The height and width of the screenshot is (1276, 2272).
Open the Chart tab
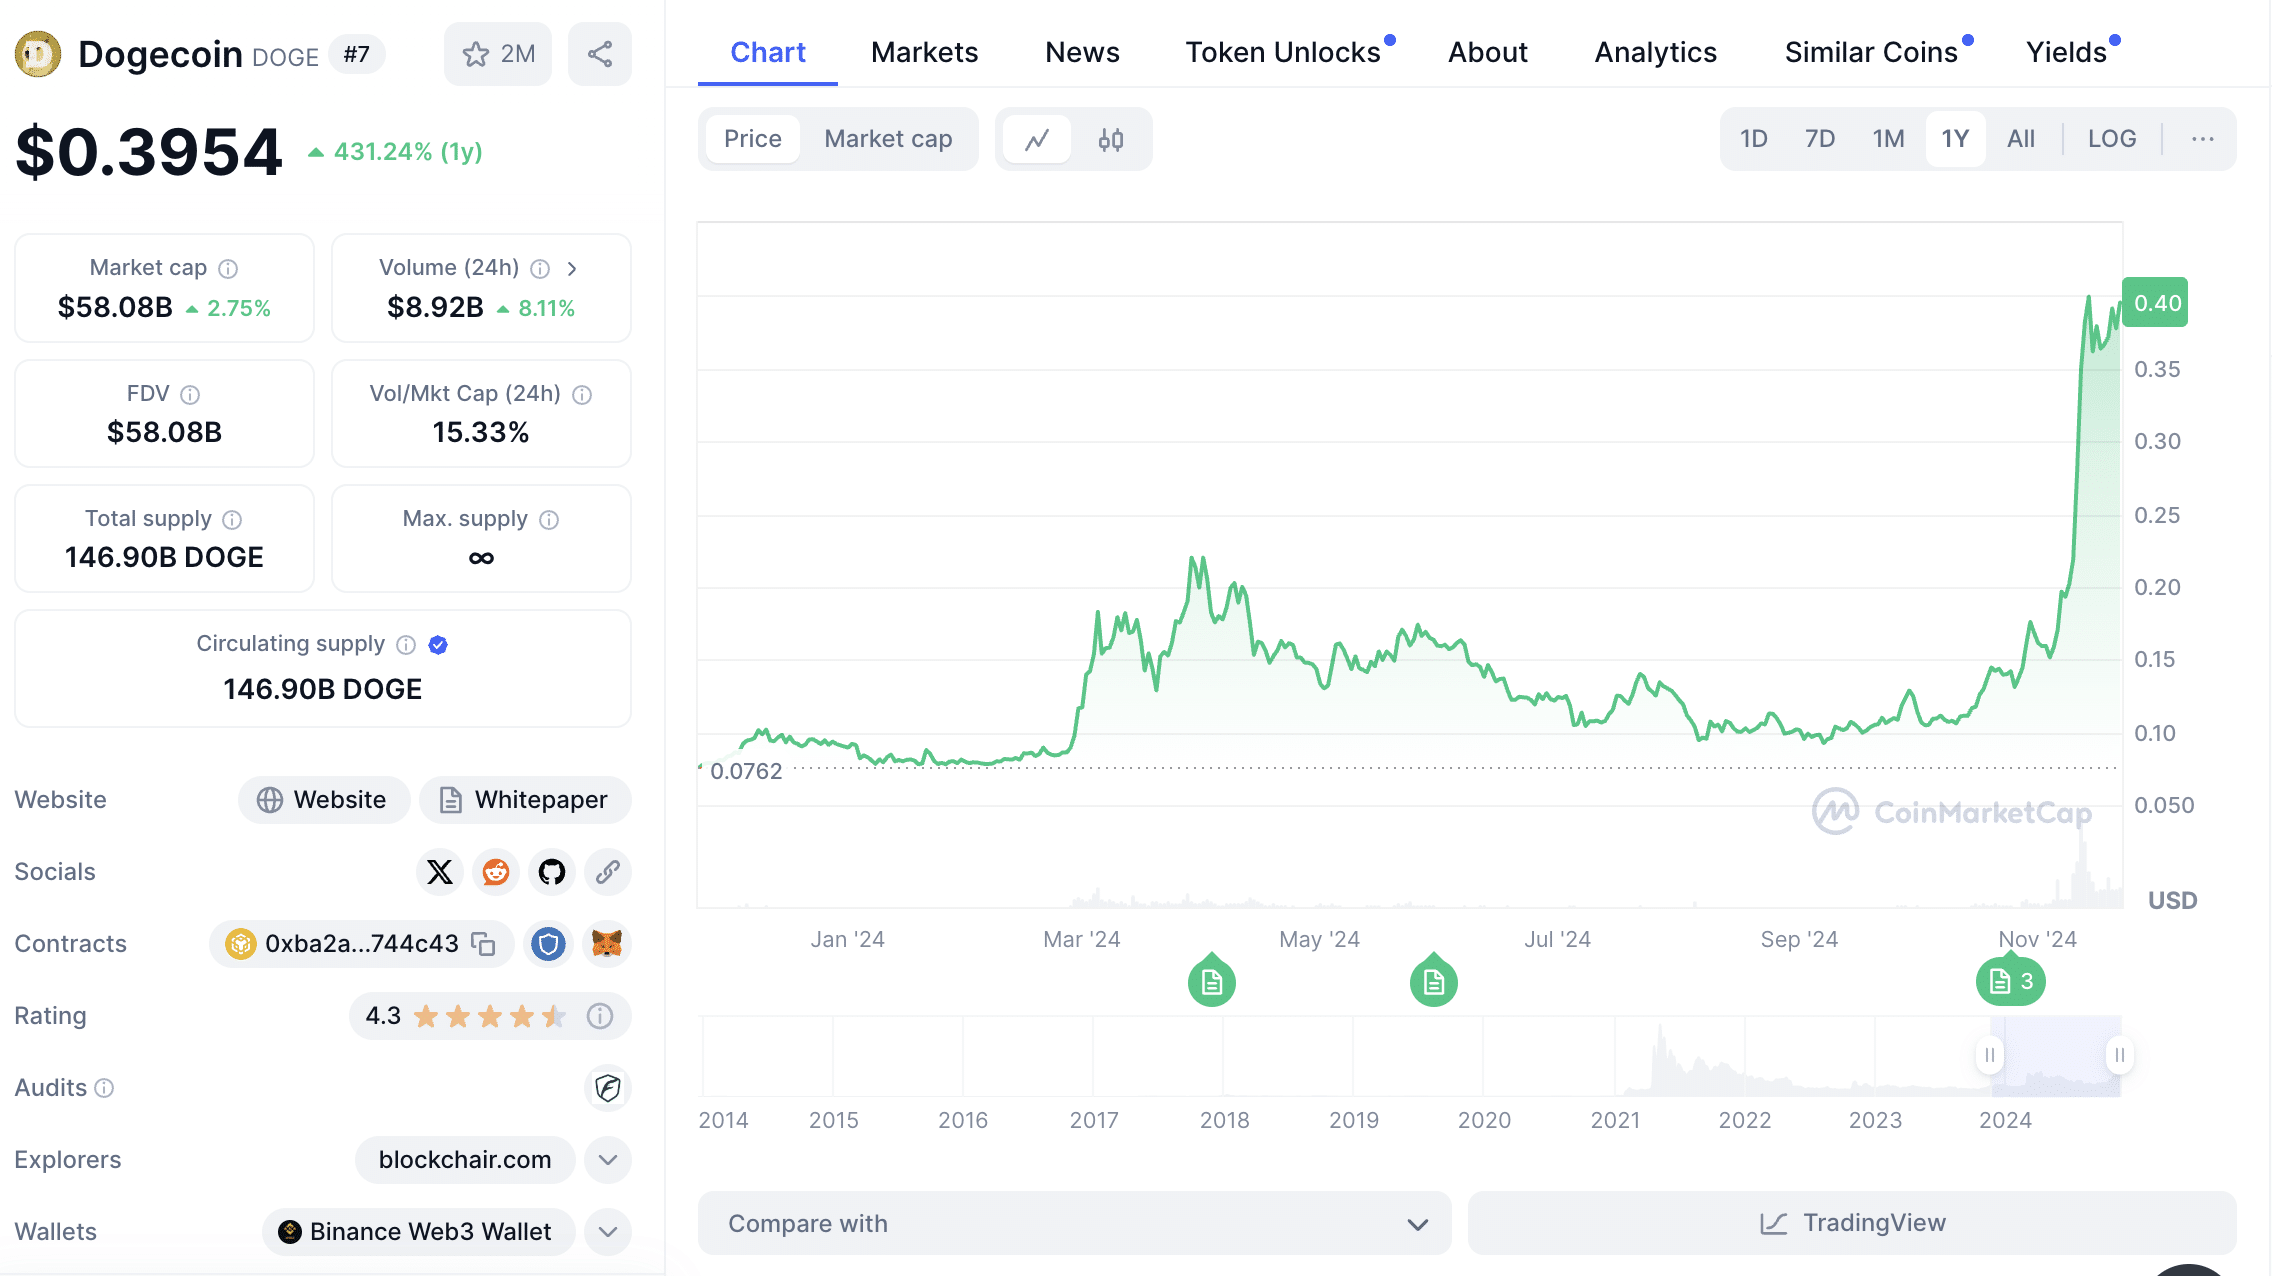pyautogui.click(x=768, y=52)
